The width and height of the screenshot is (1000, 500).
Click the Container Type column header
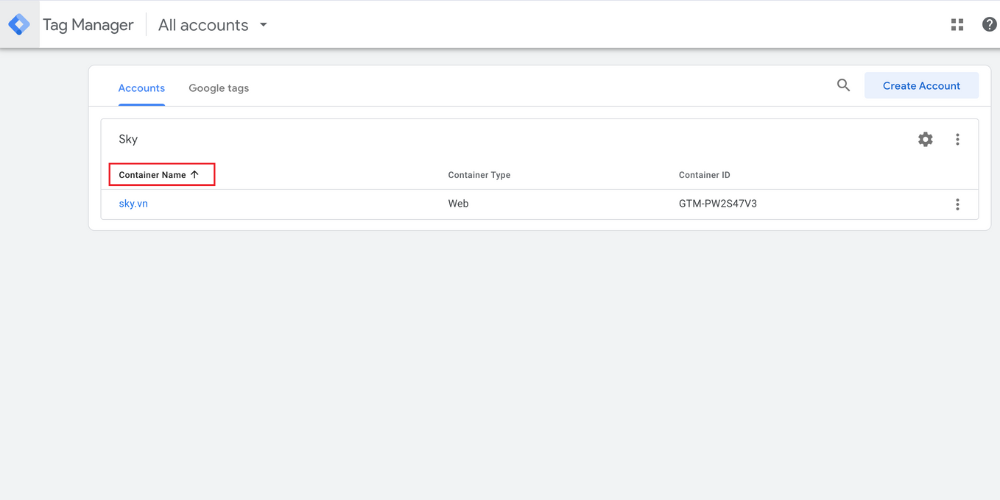pyautogui.click(x=479, y=175)
